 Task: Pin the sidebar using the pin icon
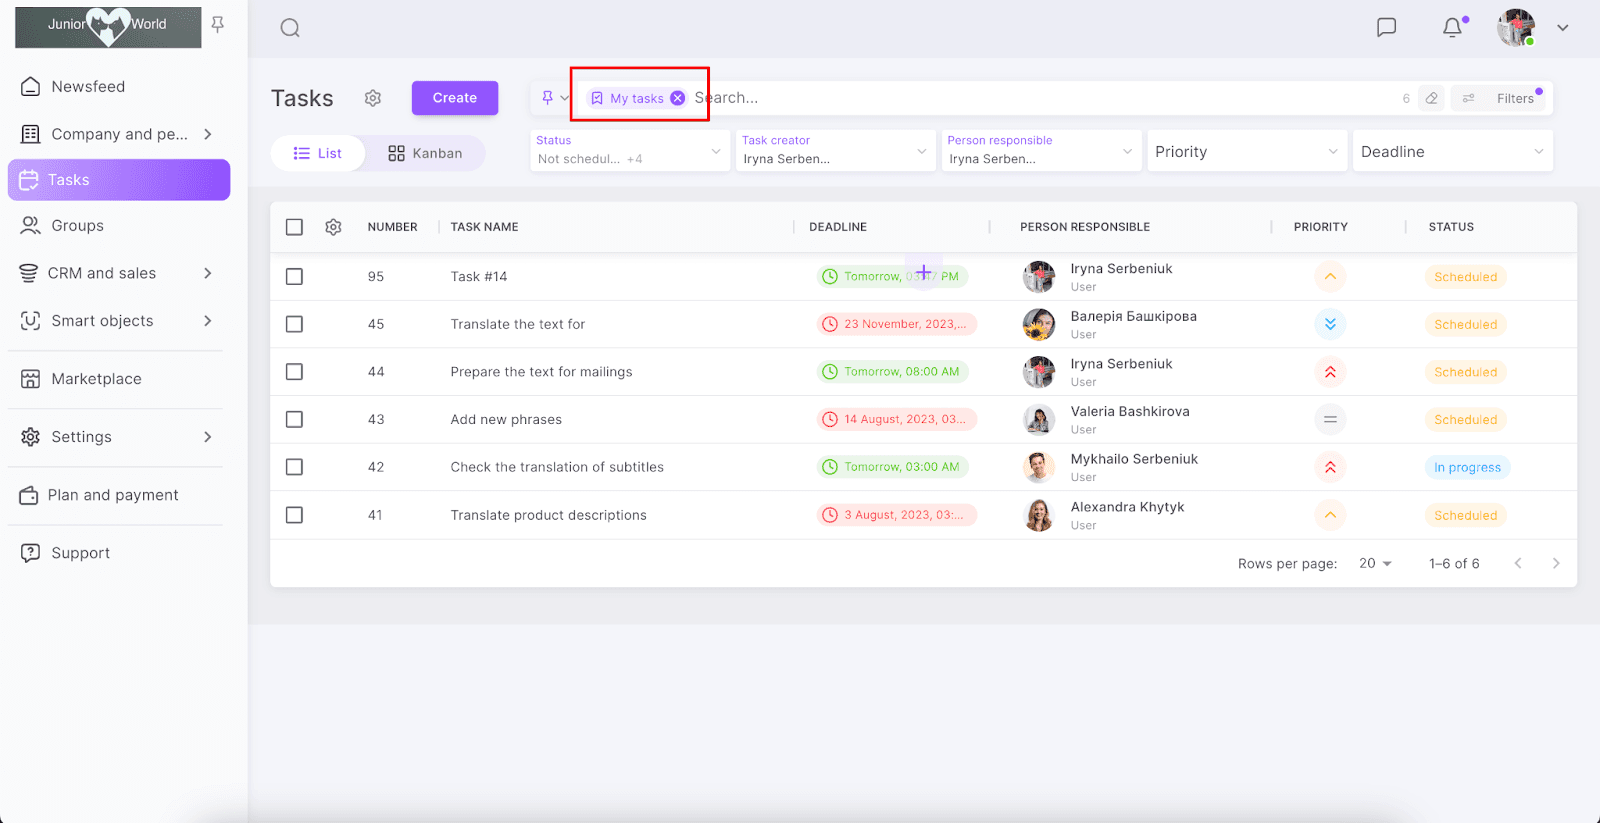coord(218,24)
